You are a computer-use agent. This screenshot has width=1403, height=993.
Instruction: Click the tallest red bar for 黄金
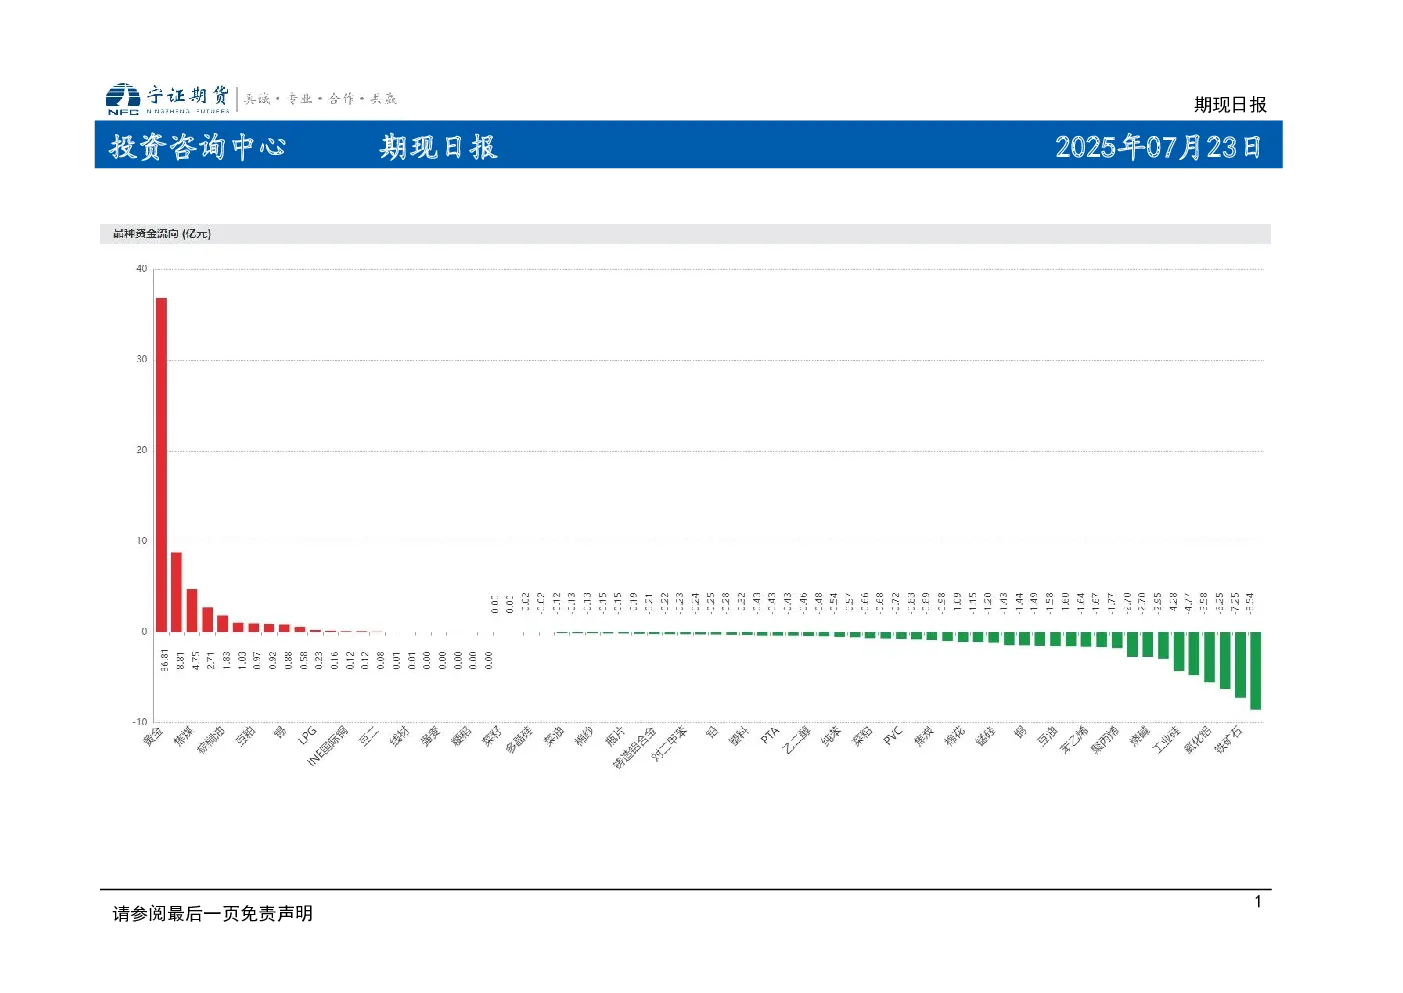point(161,465)
